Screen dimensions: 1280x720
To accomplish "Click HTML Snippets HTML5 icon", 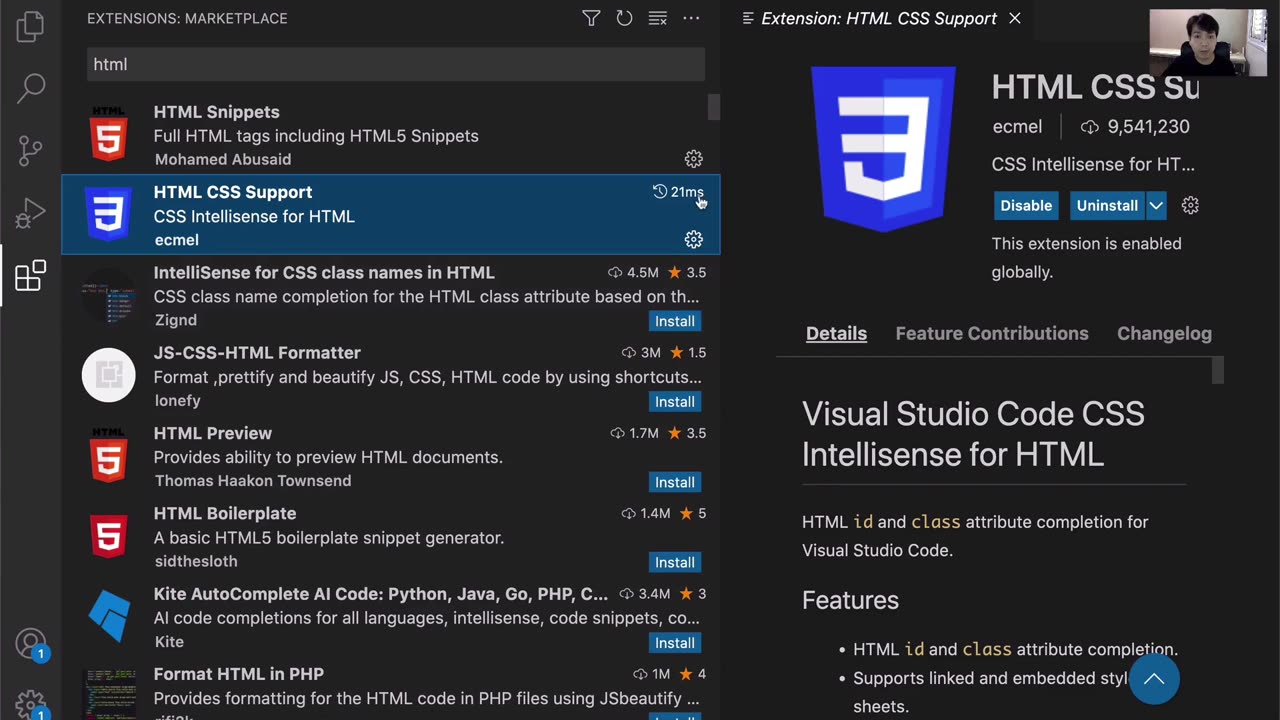I will point(108,133).
